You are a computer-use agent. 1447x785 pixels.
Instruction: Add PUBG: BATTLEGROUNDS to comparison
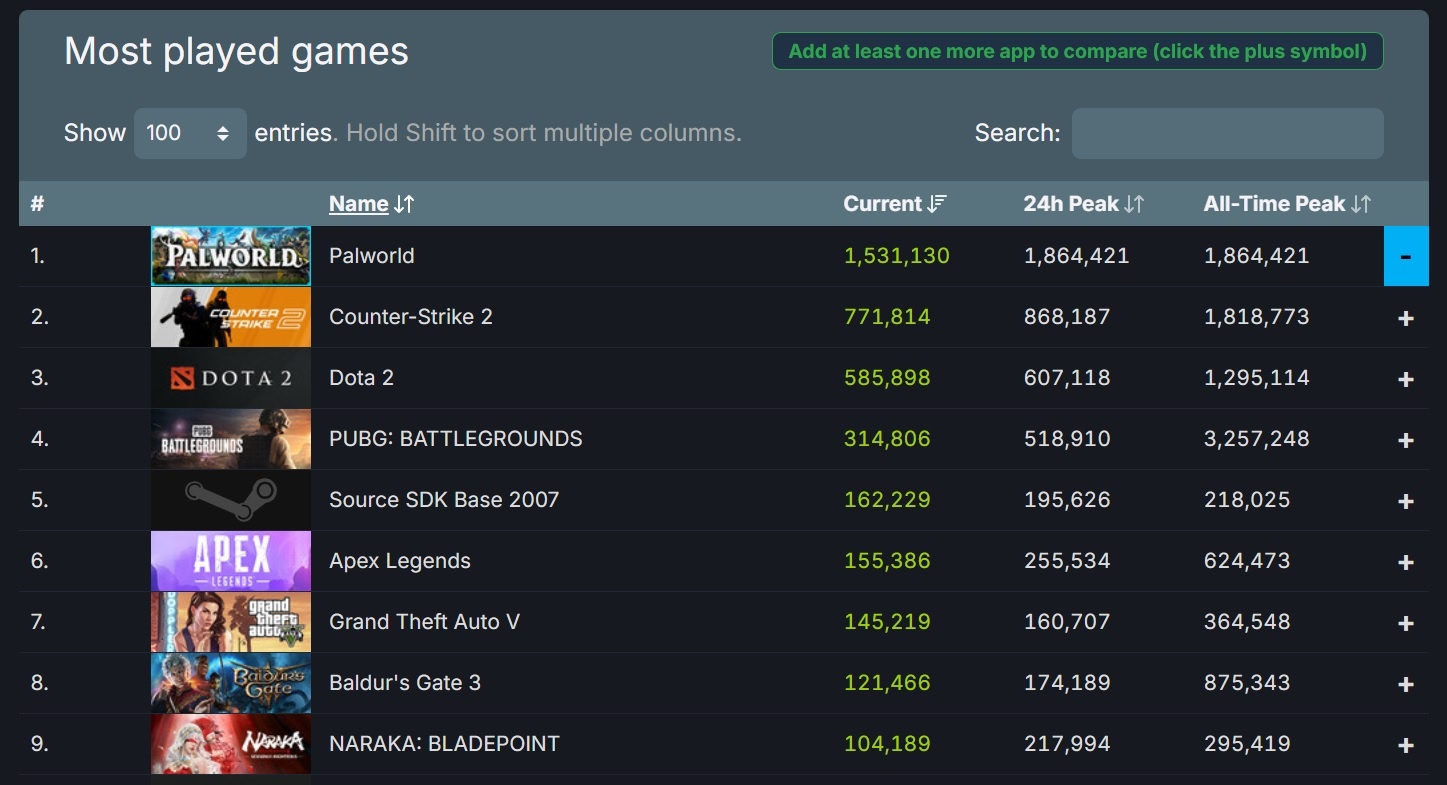[x=1406, y=439]
